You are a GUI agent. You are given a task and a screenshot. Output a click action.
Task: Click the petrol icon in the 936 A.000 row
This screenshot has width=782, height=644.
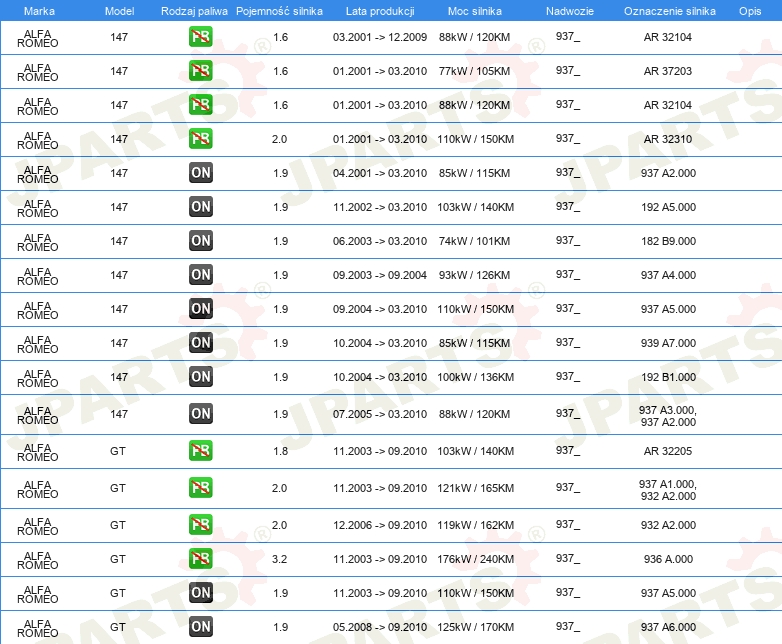(x=200, y=558)
